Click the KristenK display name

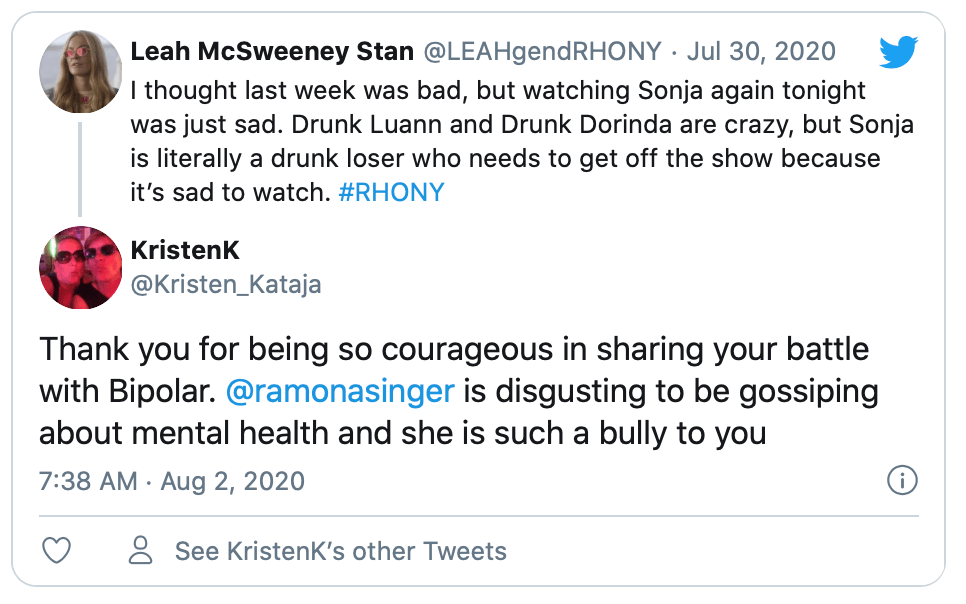click(x=185, y=250)
